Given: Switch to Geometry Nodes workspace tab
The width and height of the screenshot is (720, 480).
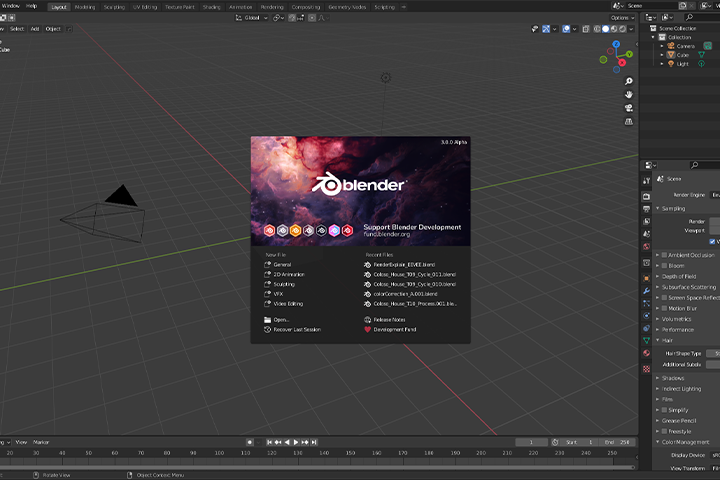Looking at the screenshot, I should pyautogui.click(x=347, y=7).
